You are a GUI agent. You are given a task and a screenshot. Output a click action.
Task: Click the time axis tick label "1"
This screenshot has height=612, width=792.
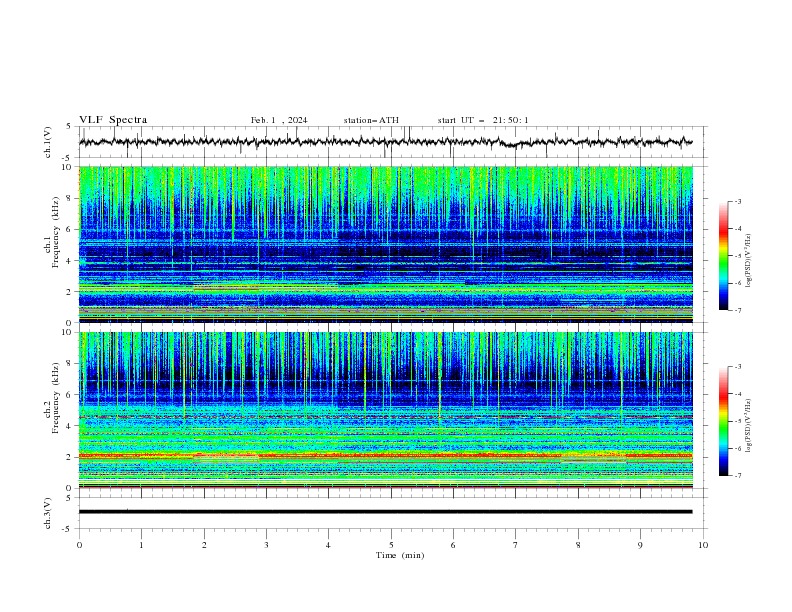tap(141, 545)
